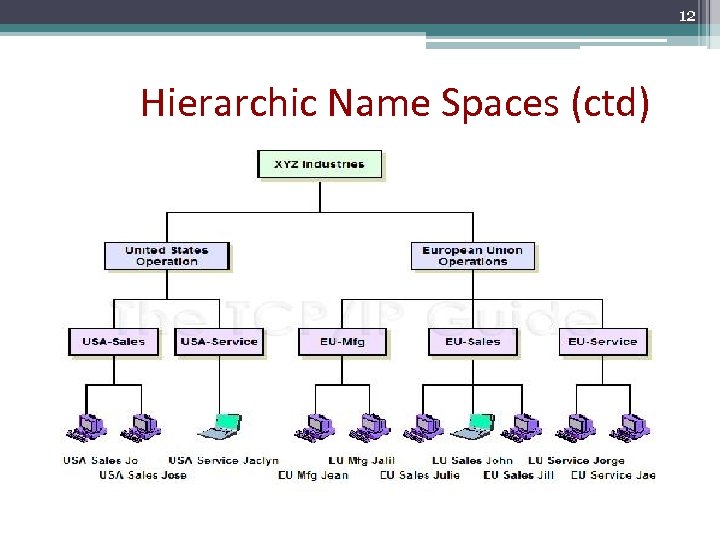
Task: Click the 'EU Mfg Jalil' text label
Action: [361, 461]
